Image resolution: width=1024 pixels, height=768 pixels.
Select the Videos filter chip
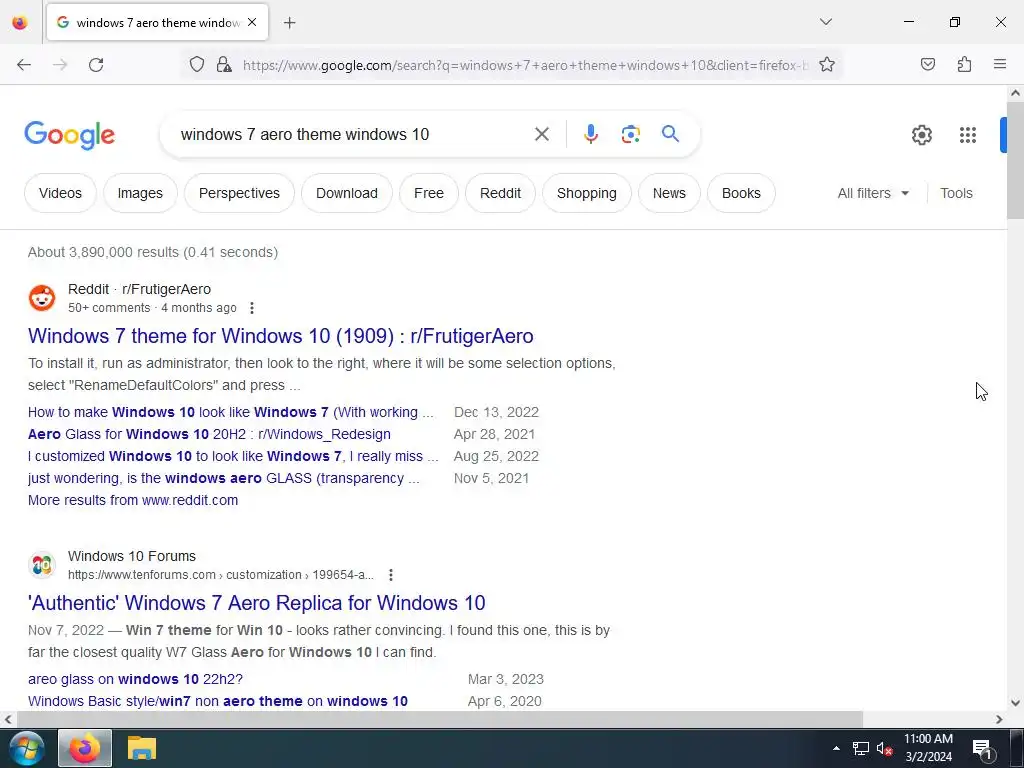click(60, 193)
